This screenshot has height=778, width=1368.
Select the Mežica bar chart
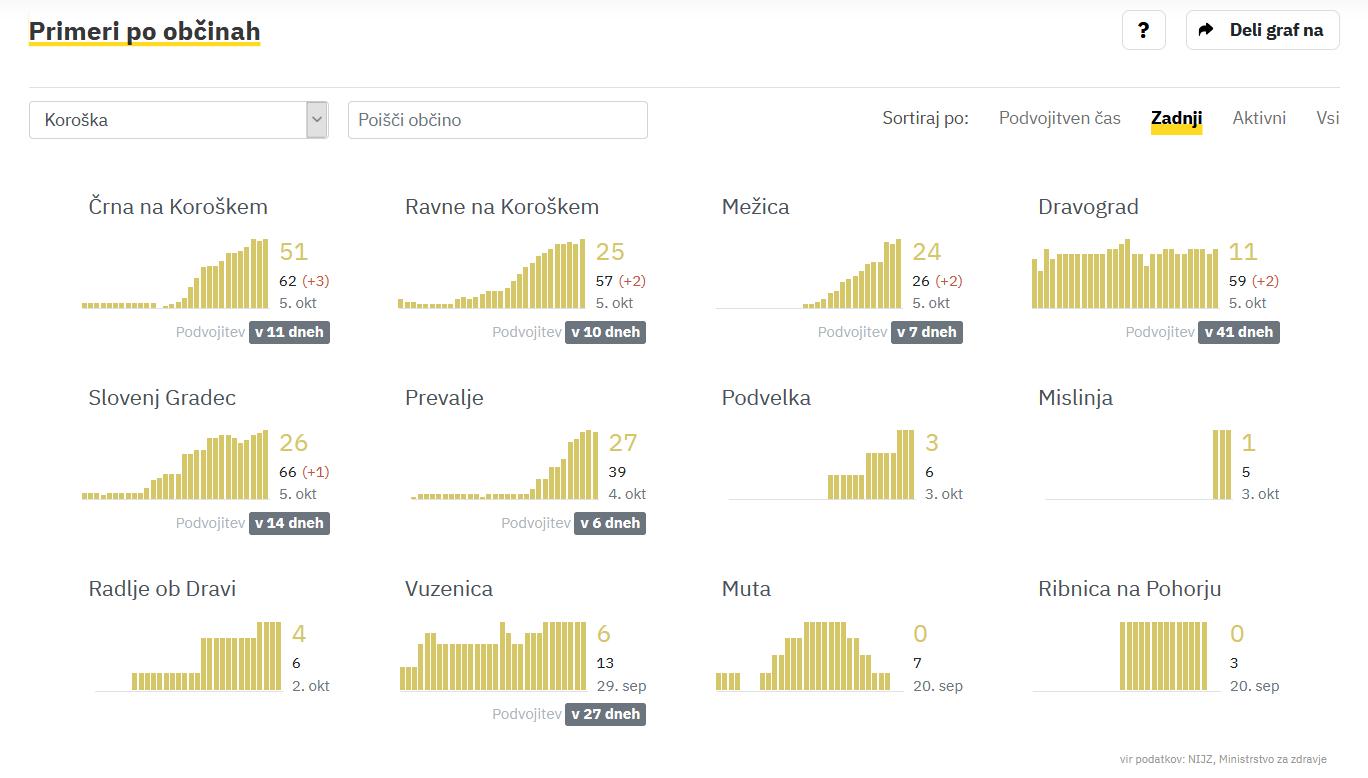pyautogui.click(x=808, y=275)
